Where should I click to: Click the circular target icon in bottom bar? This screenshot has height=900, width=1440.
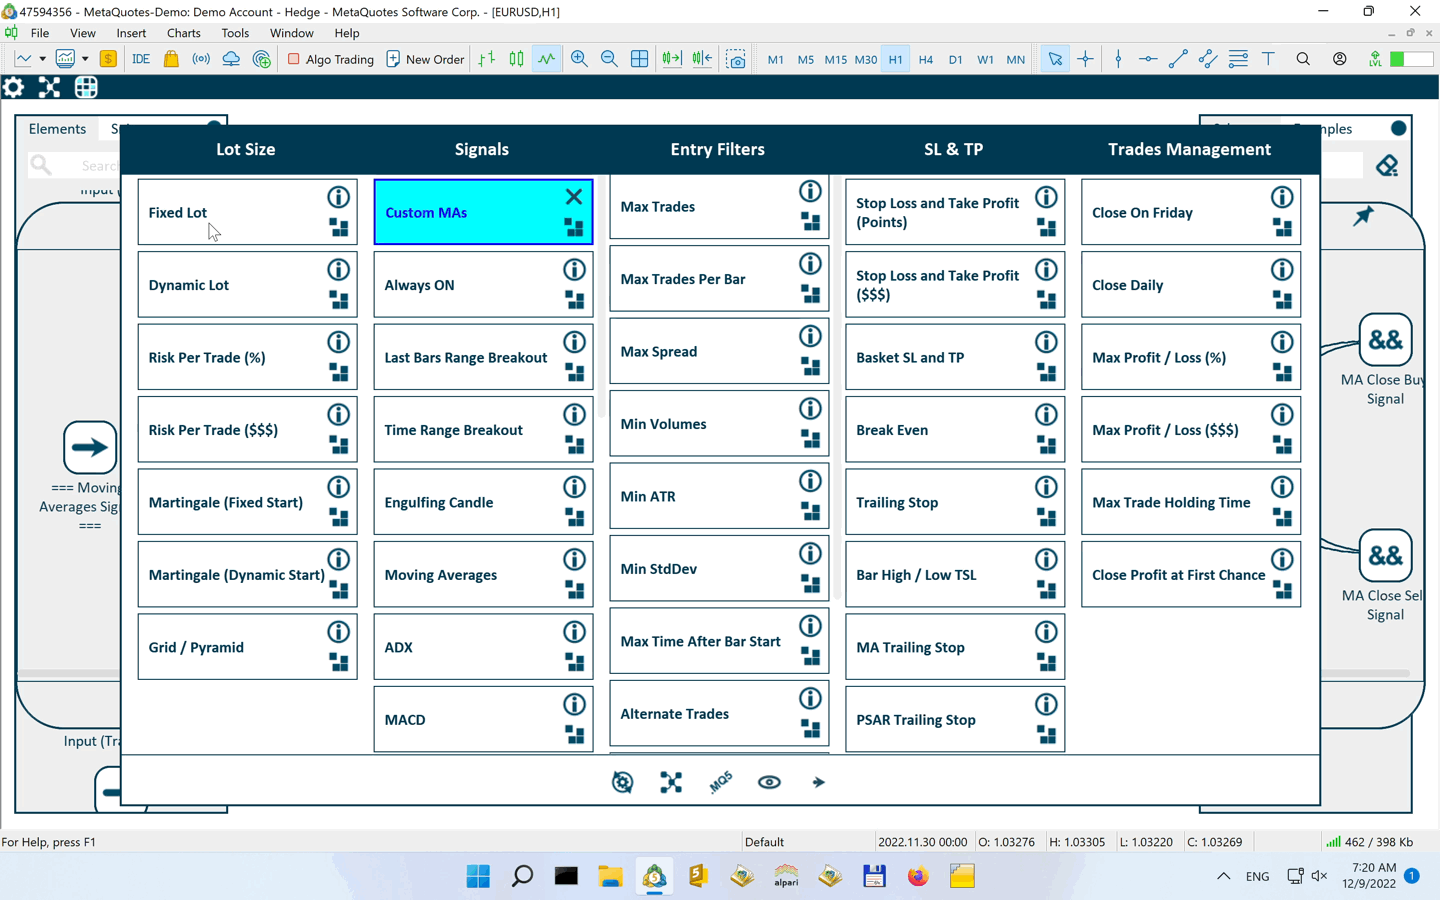click(622, 782)
